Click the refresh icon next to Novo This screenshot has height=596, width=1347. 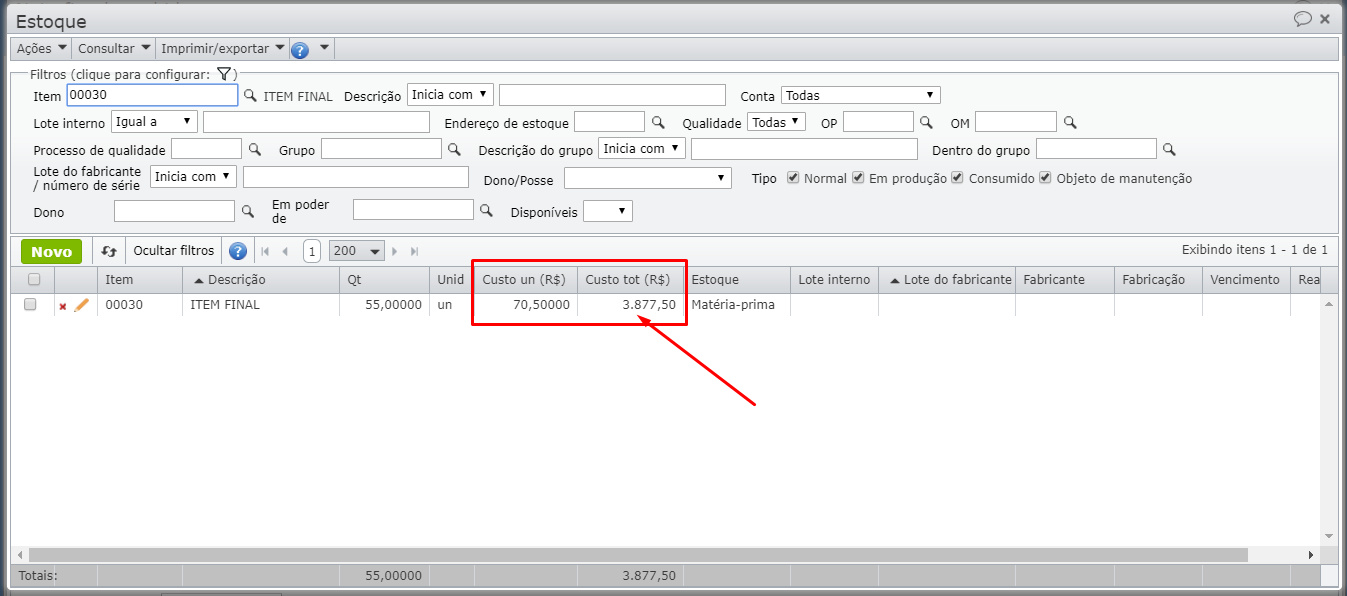[109, 251]
